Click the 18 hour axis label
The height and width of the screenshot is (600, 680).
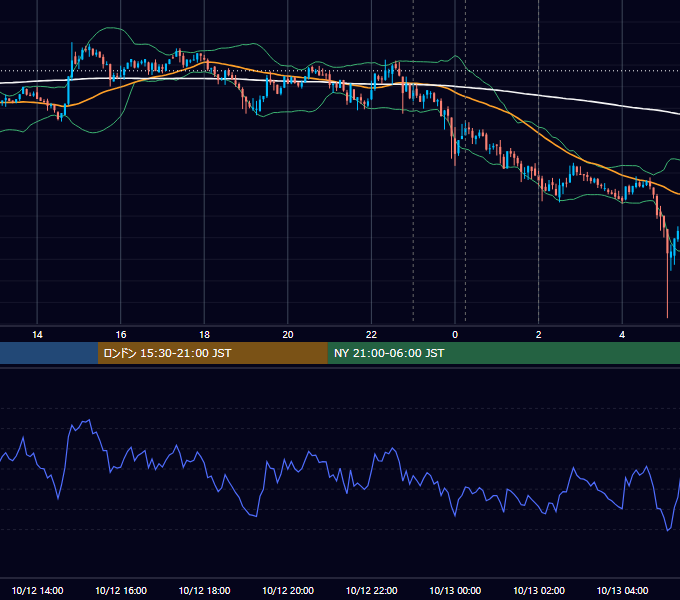coord(204,335)
